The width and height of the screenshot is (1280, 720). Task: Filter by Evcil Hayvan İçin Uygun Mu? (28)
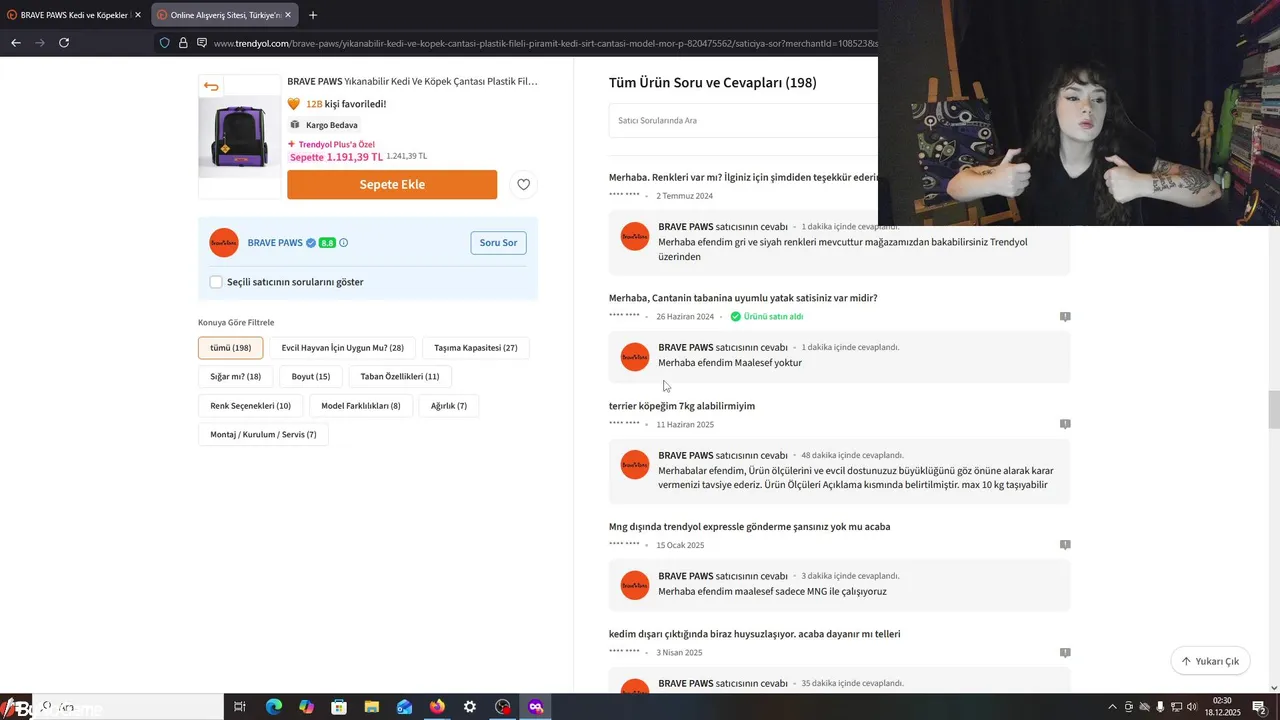(343, 348)
